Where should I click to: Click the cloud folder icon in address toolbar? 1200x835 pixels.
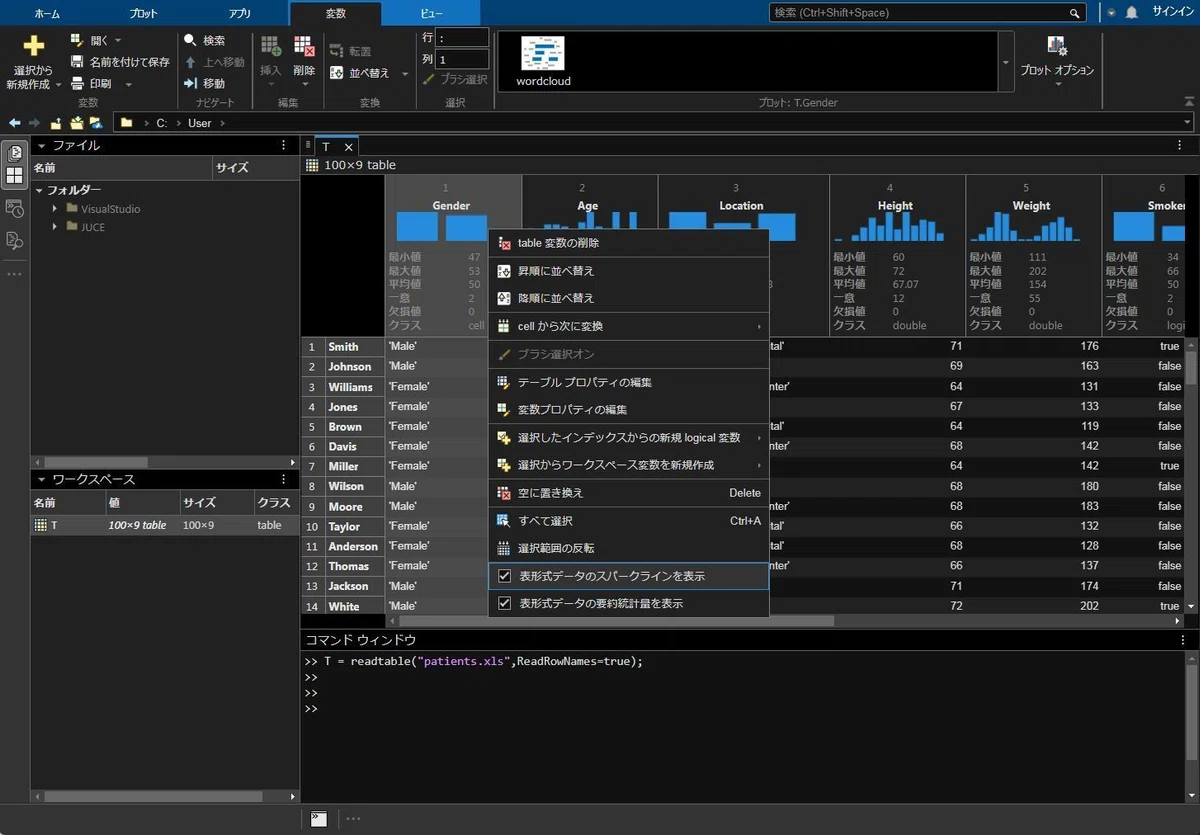click(x=96, y=123)
